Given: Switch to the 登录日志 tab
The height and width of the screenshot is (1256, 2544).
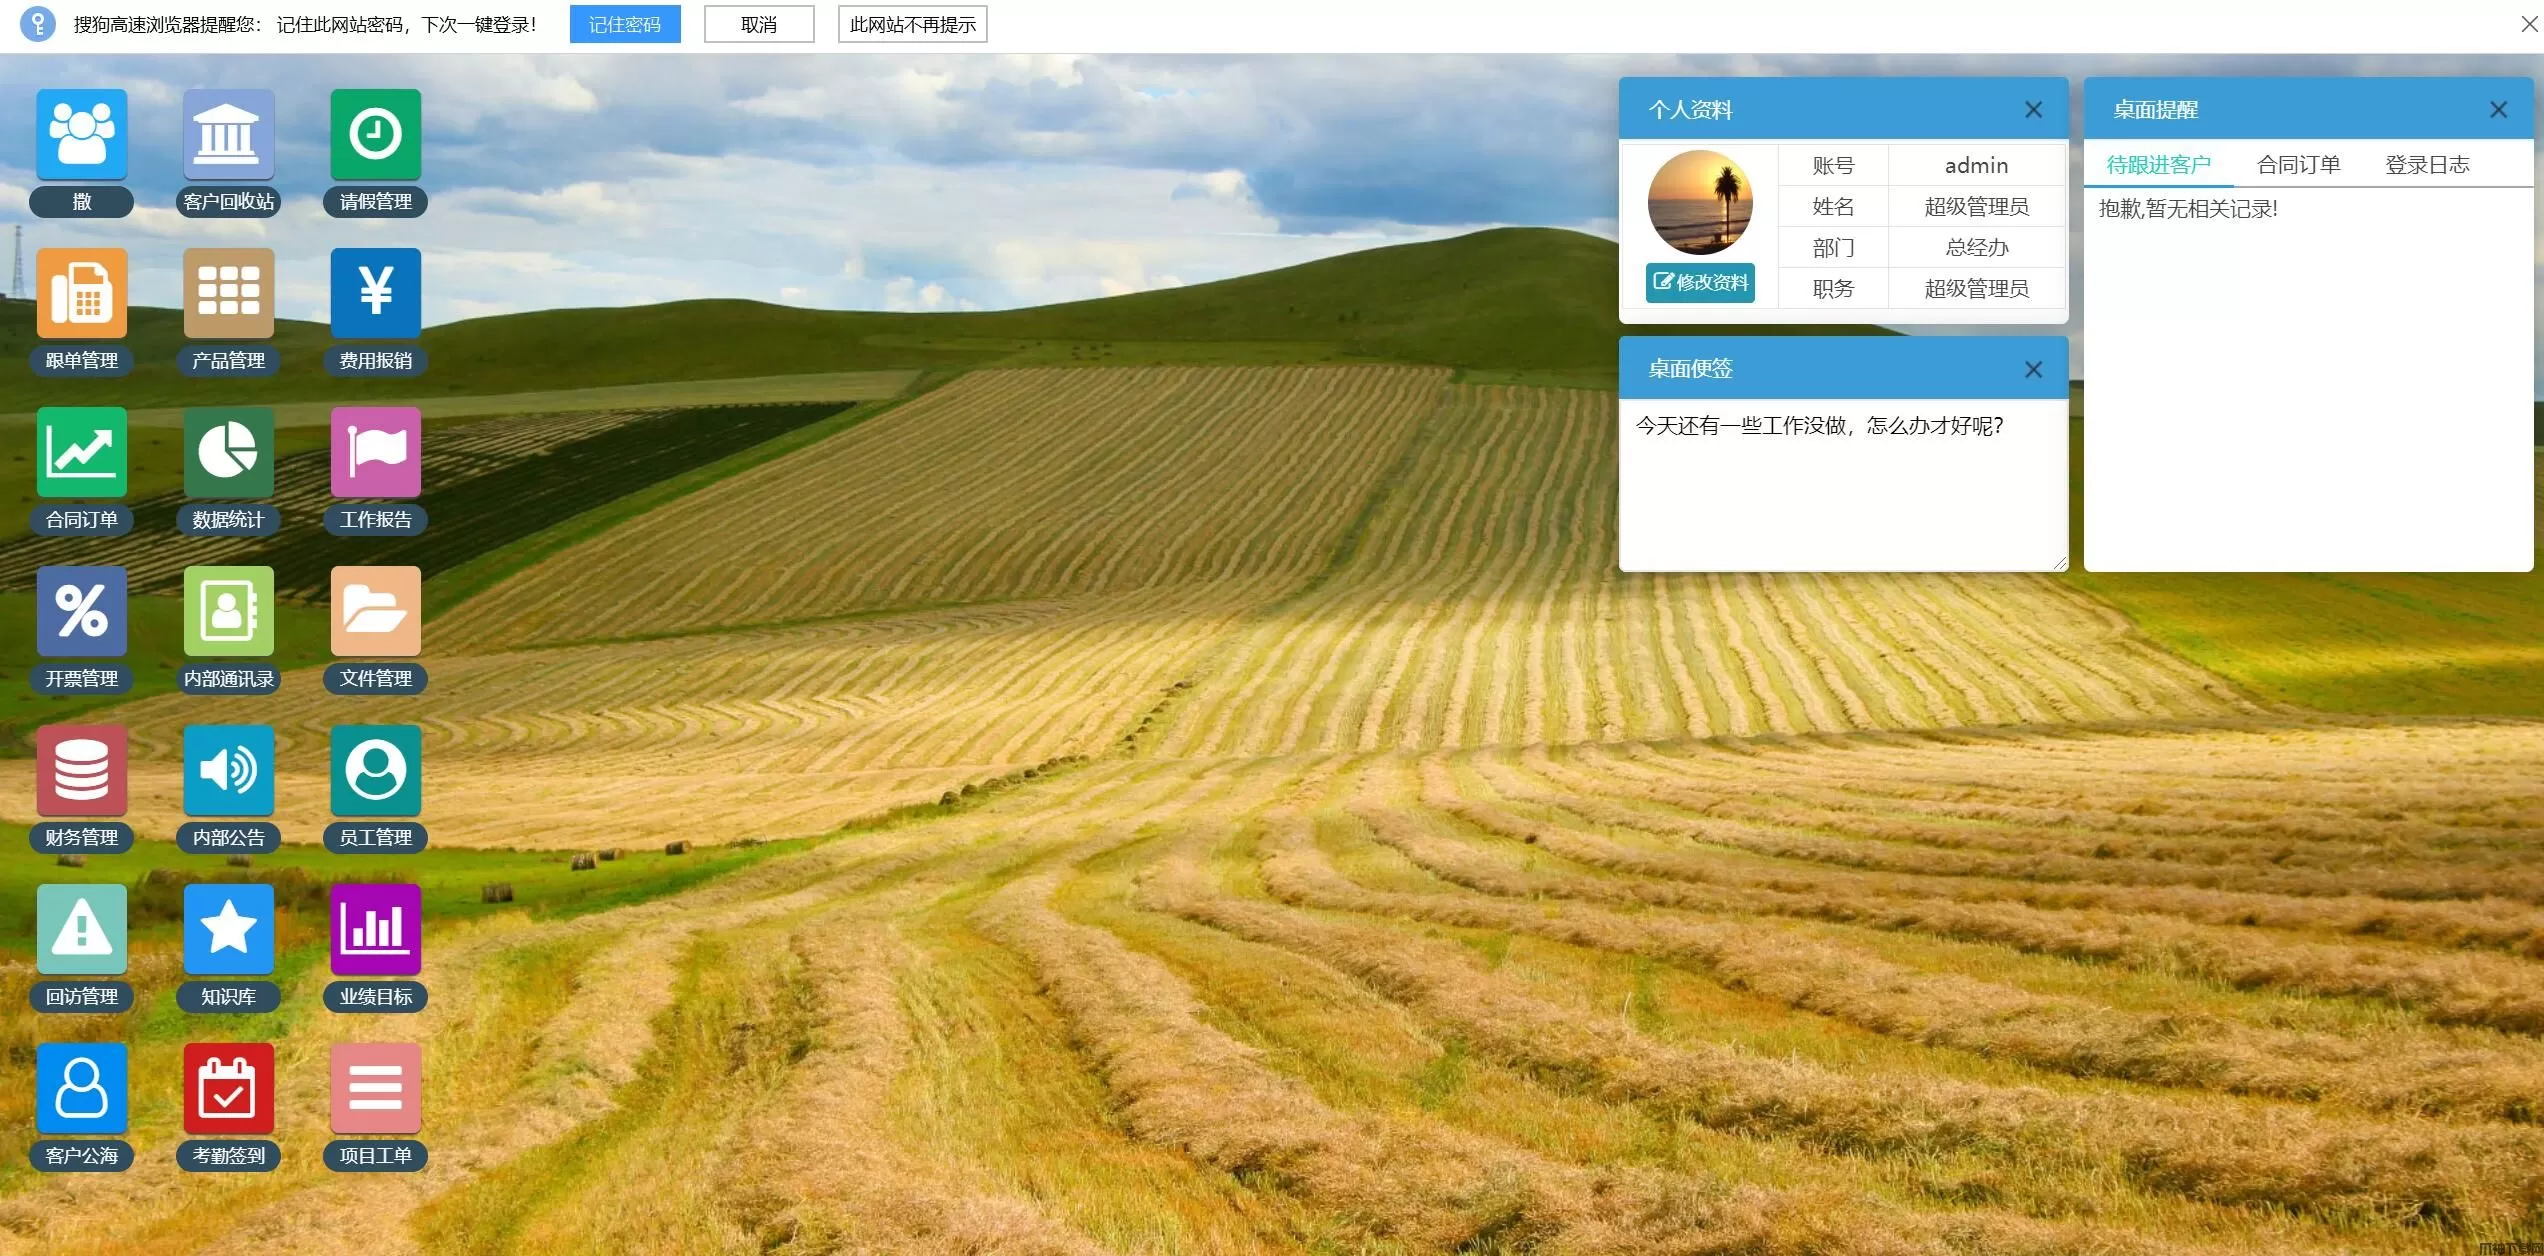Looking at the screenshot, I should point(2427,165).
